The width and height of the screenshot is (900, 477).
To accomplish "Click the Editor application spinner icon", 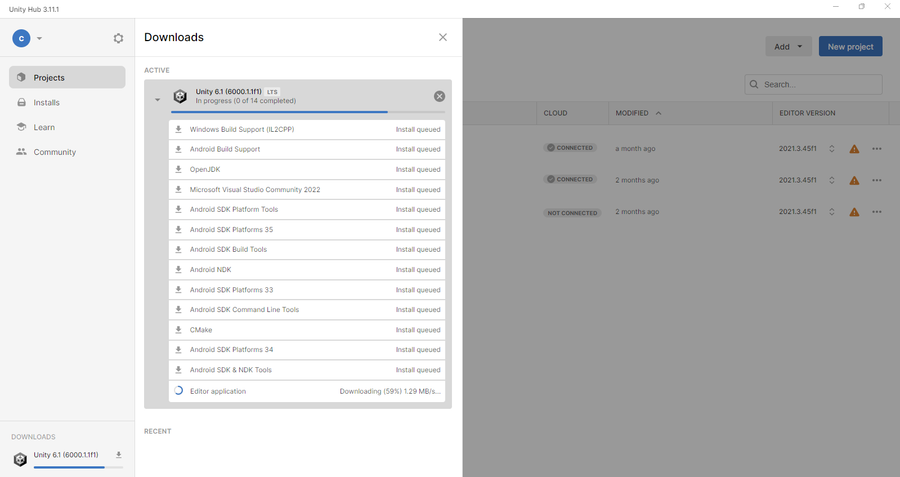I will pos(179,390).
